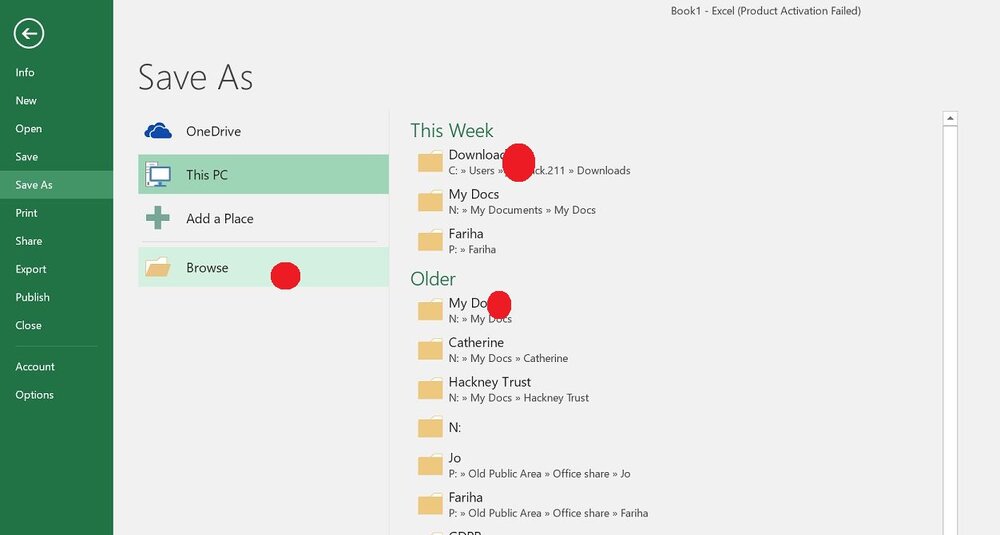Open the New page in backstage
Viewport: 1000px width, 535px height.
[x=56, y=101]
